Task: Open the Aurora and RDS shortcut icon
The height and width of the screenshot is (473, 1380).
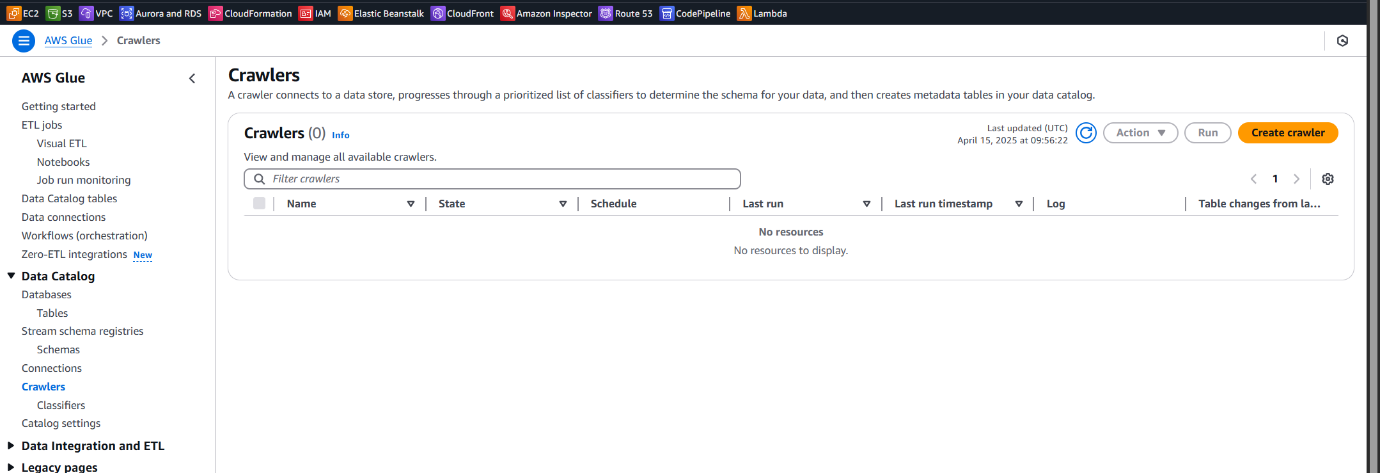Action: [x=126, y=14]
